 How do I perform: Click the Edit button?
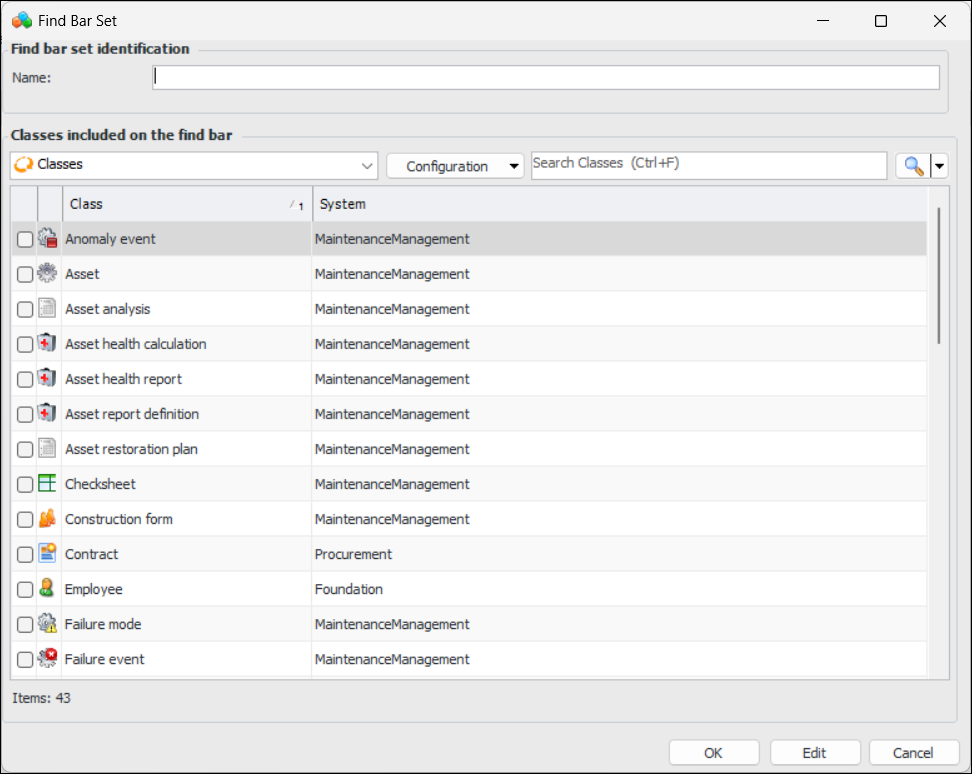[x=814, y=753]
